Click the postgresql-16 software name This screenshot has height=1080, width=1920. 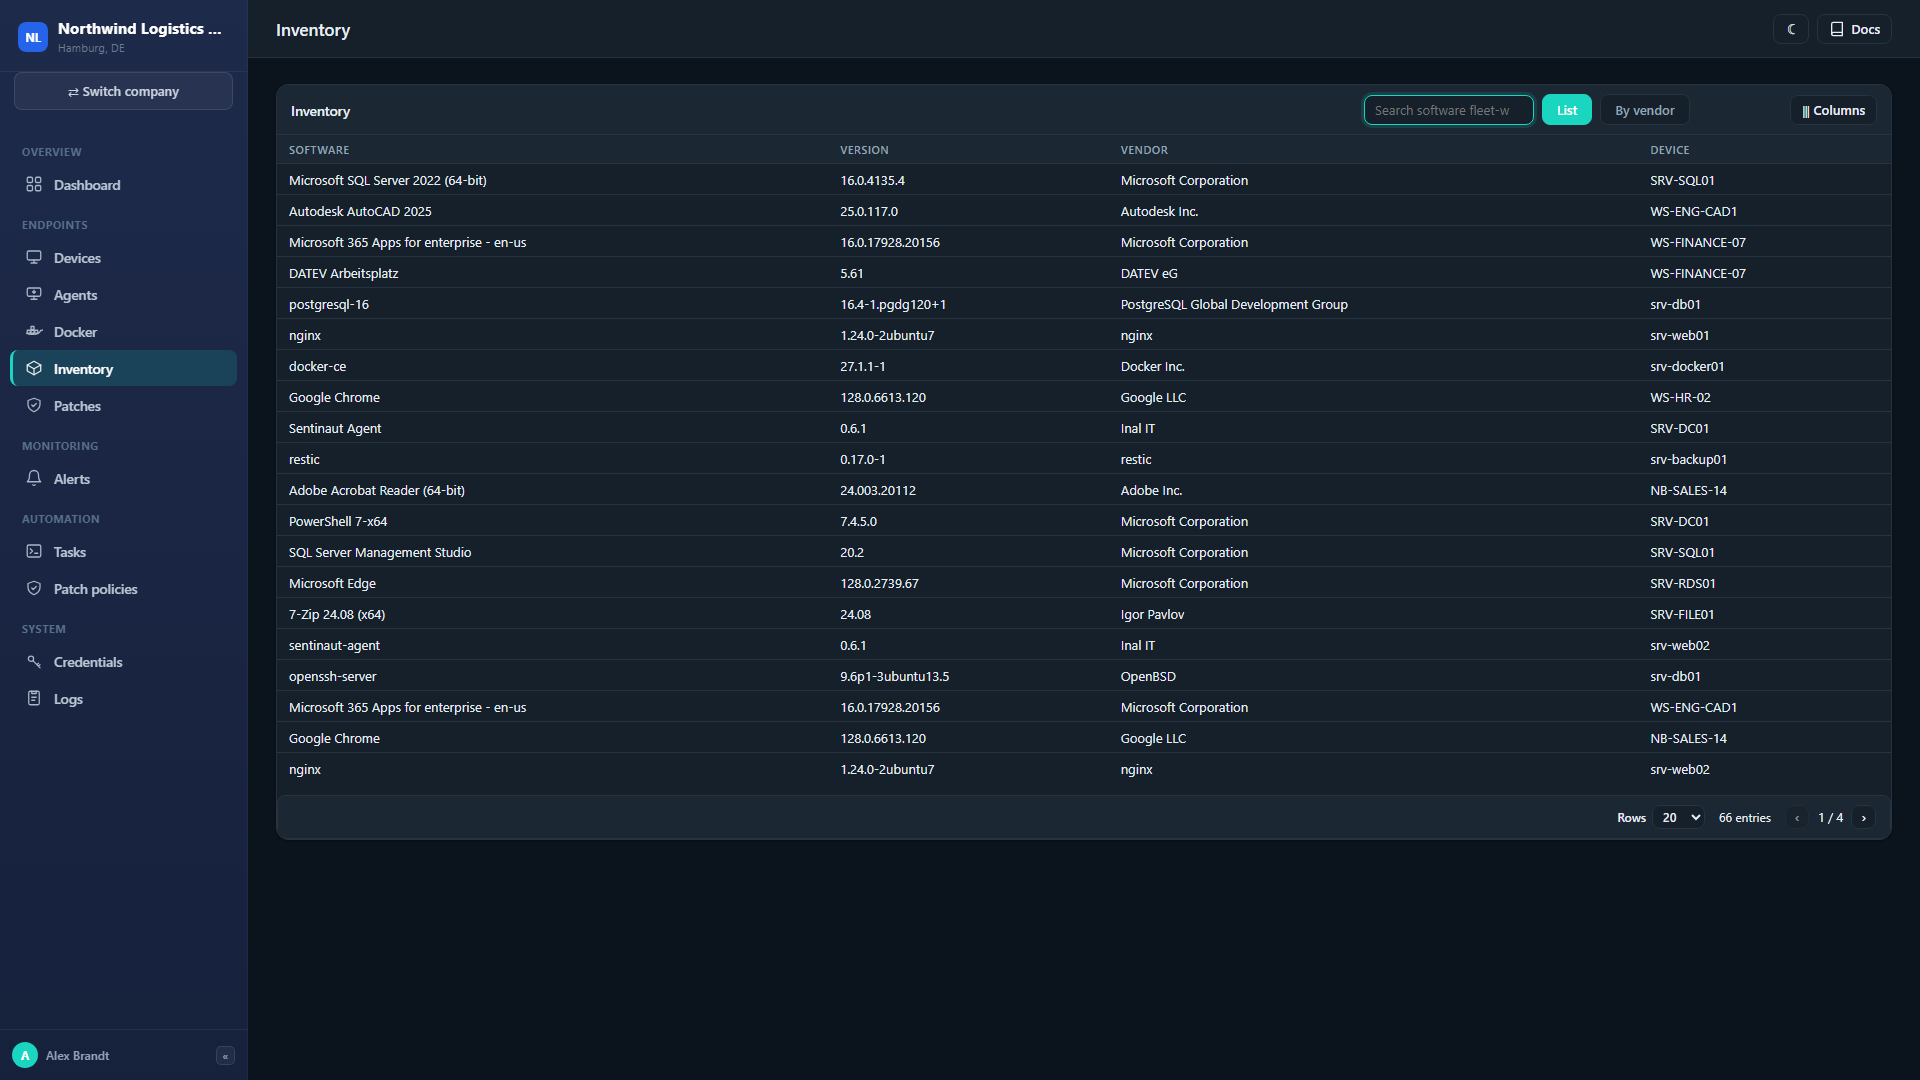(329, 304)
